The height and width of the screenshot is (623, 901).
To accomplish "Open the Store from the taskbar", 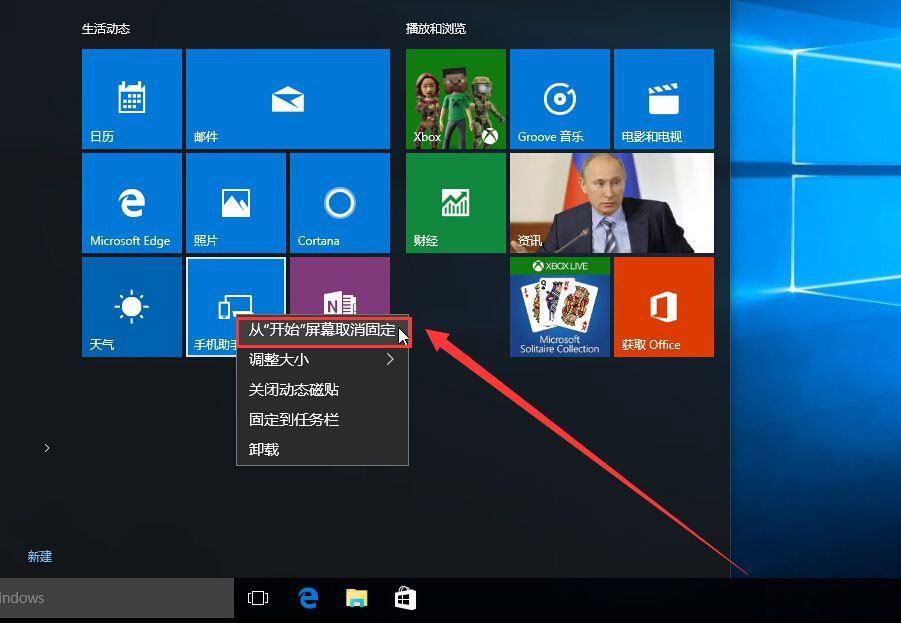I will pos(405,598).
